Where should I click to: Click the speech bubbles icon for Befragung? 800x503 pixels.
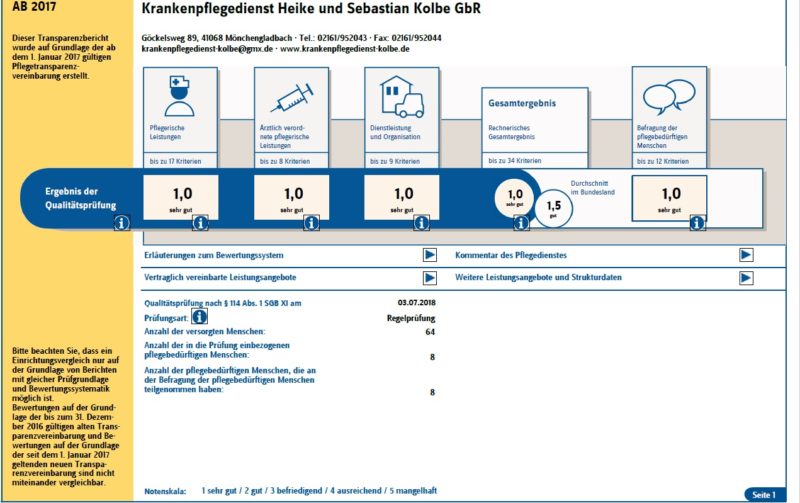tap(669, 97)
